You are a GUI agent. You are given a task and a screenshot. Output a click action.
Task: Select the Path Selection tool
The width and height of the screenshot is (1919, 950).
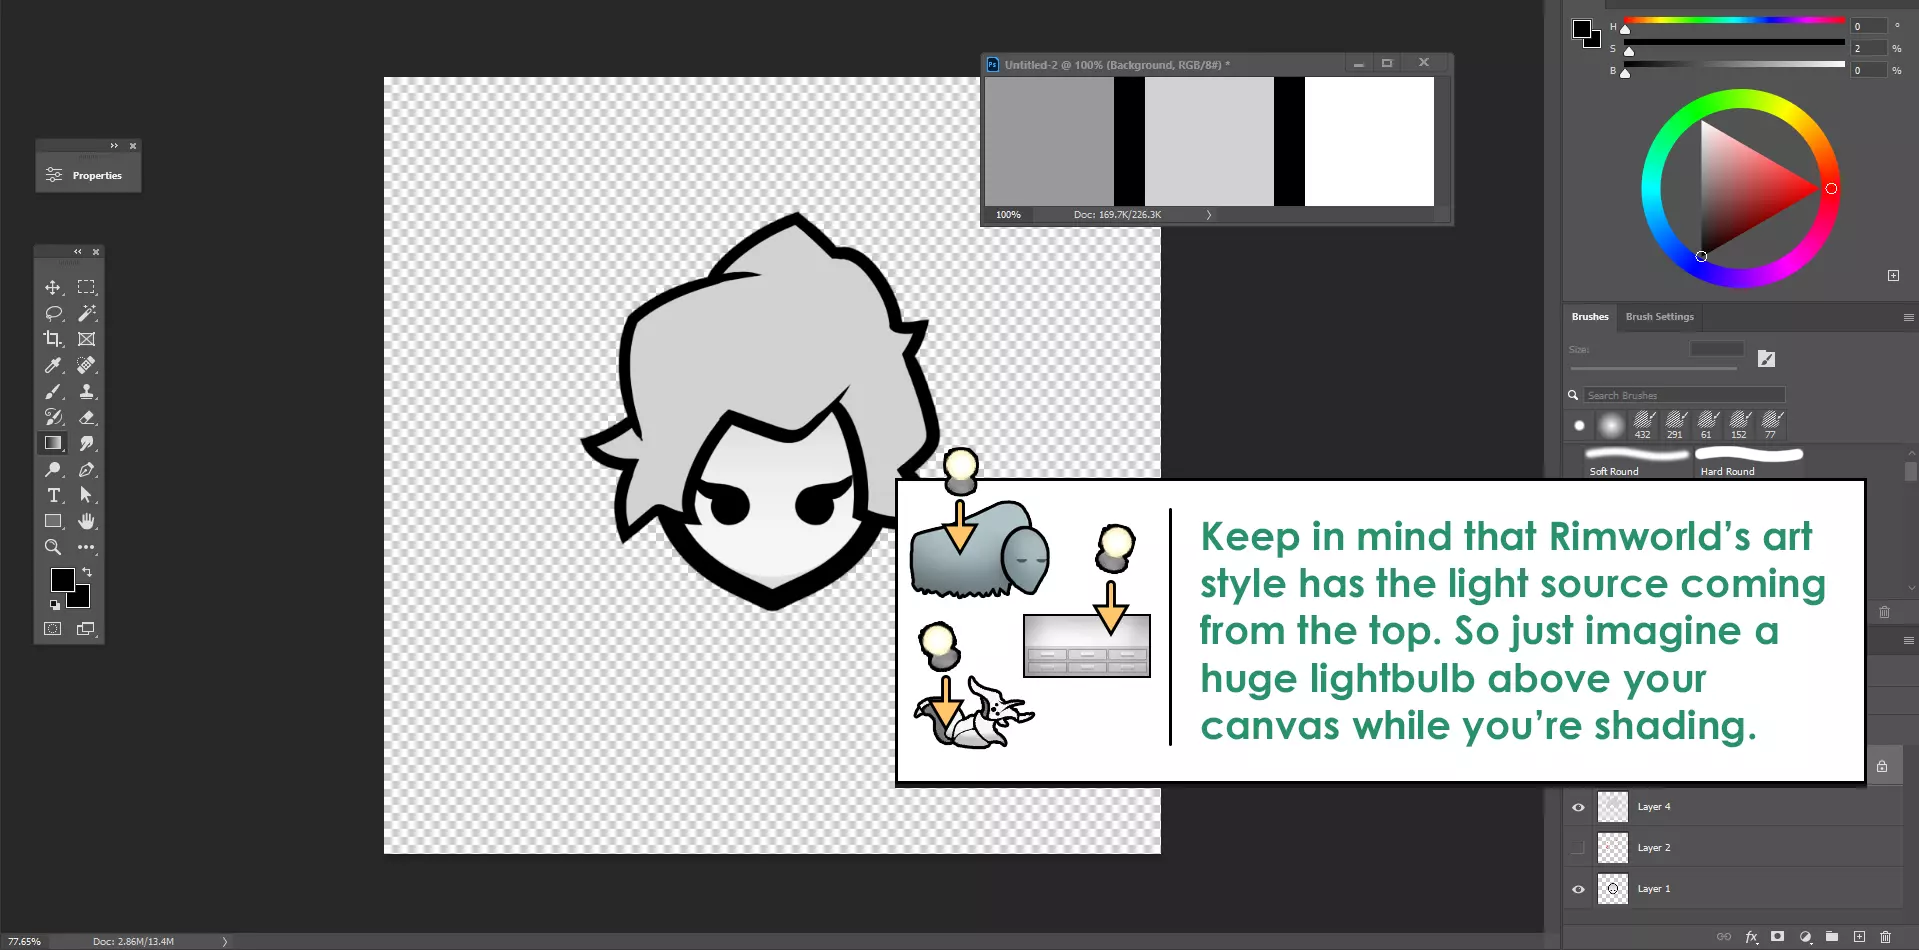(87, 496)
